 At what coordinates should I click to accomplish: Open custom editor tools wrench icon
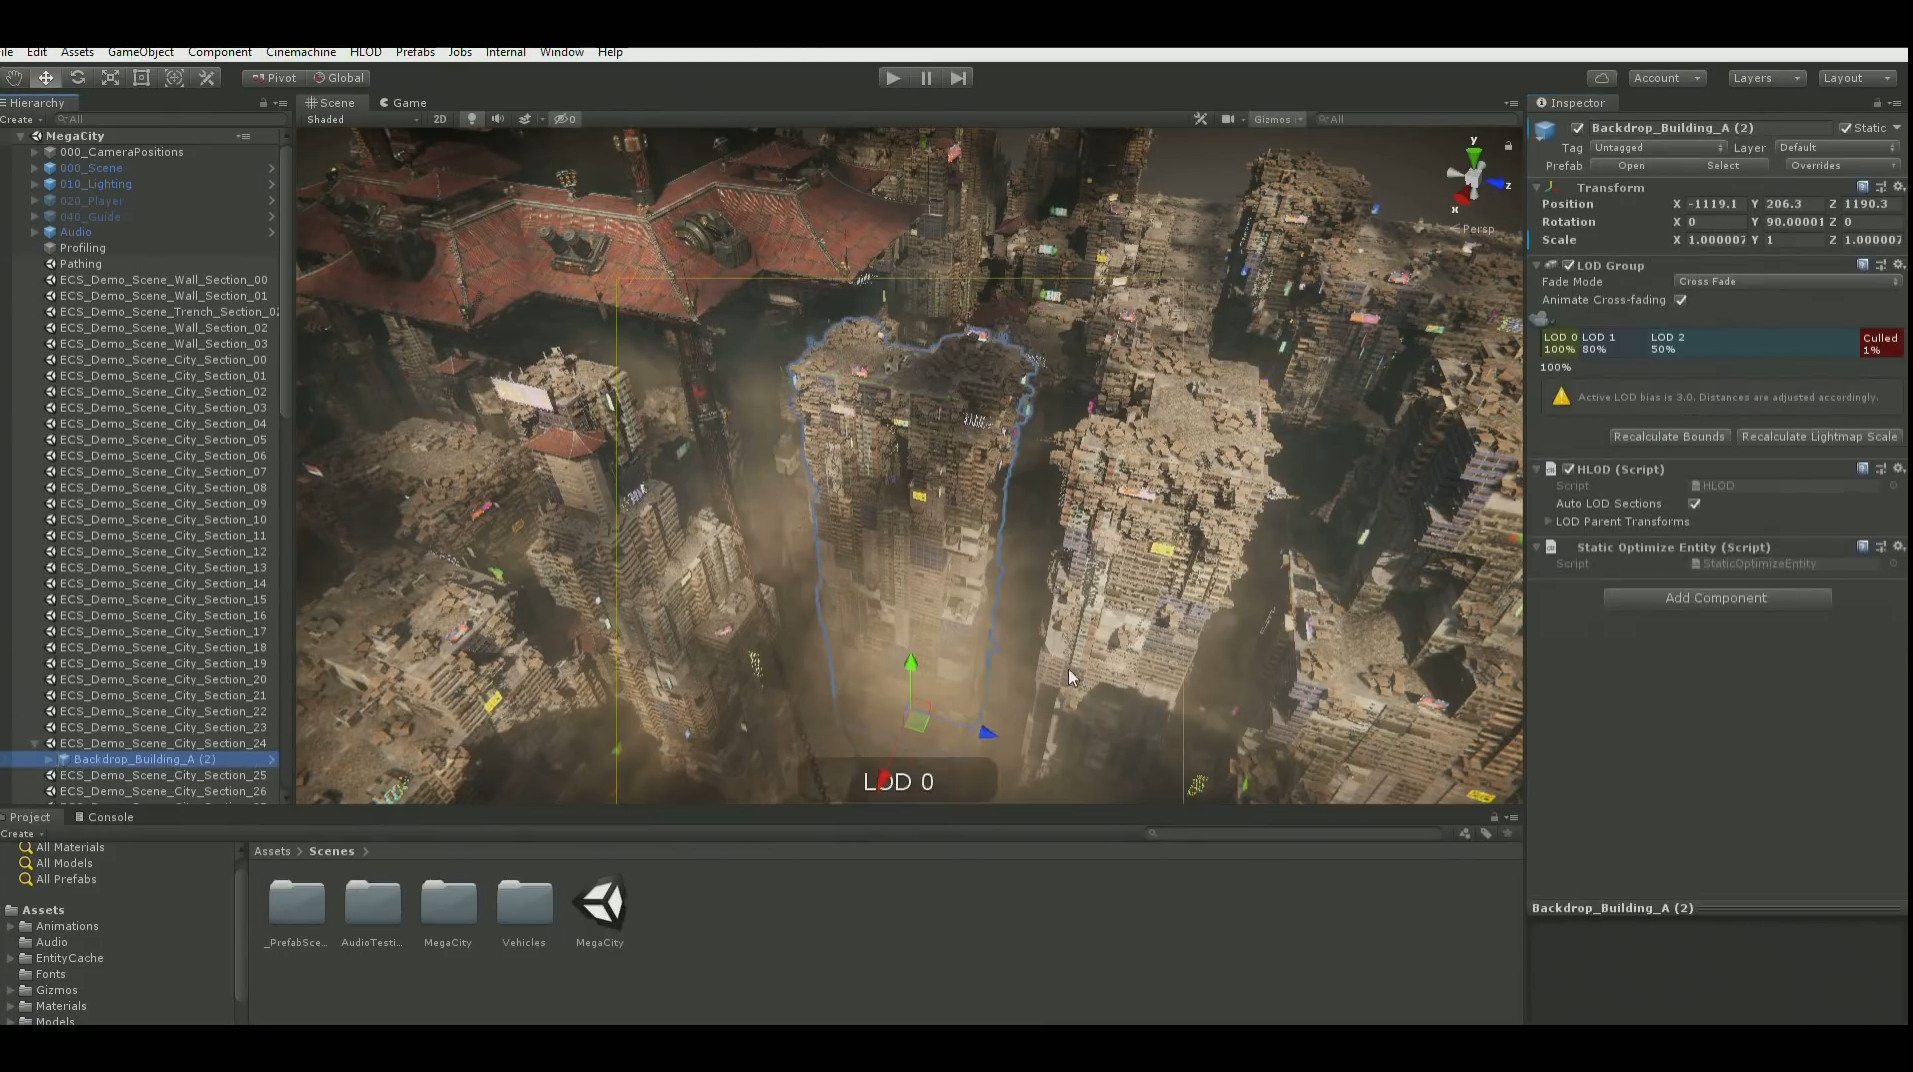tap(207, 78)
